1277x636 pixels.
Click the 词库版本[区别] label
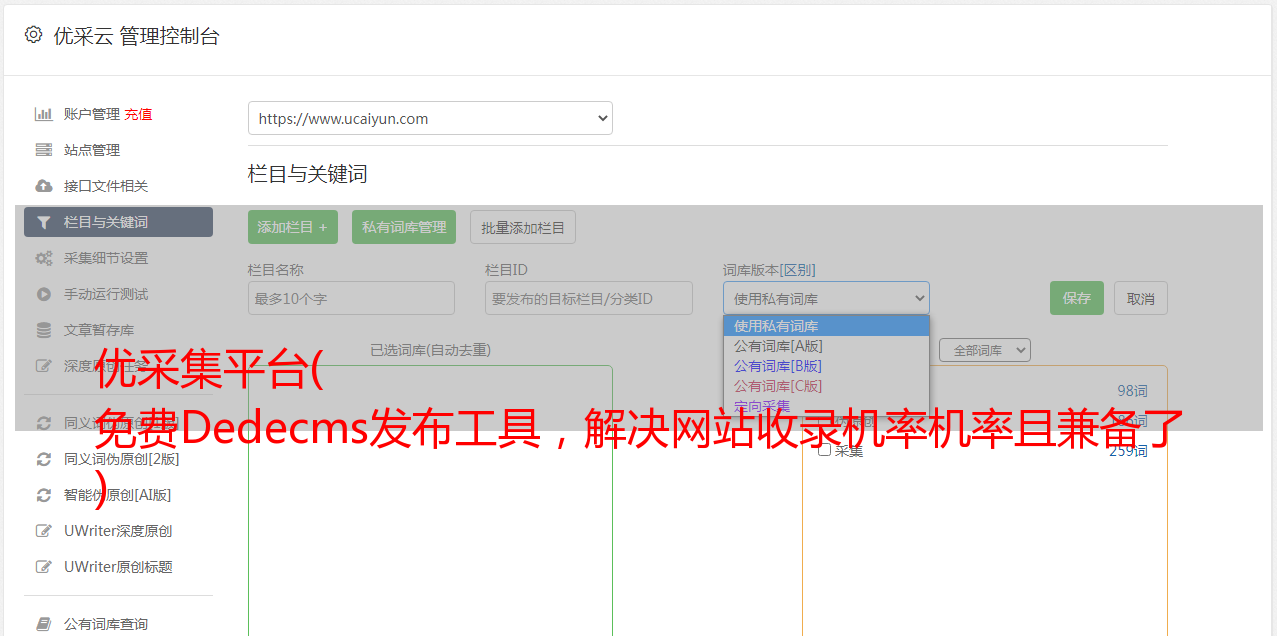point(769,270)
